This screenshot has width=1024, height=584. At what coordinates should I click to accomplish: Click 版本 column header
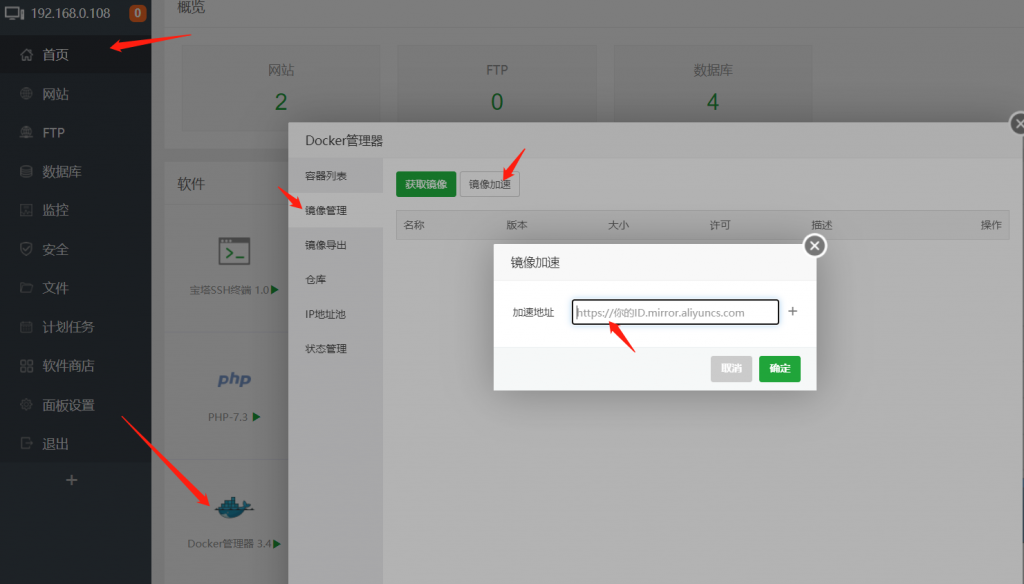point(517,225)
